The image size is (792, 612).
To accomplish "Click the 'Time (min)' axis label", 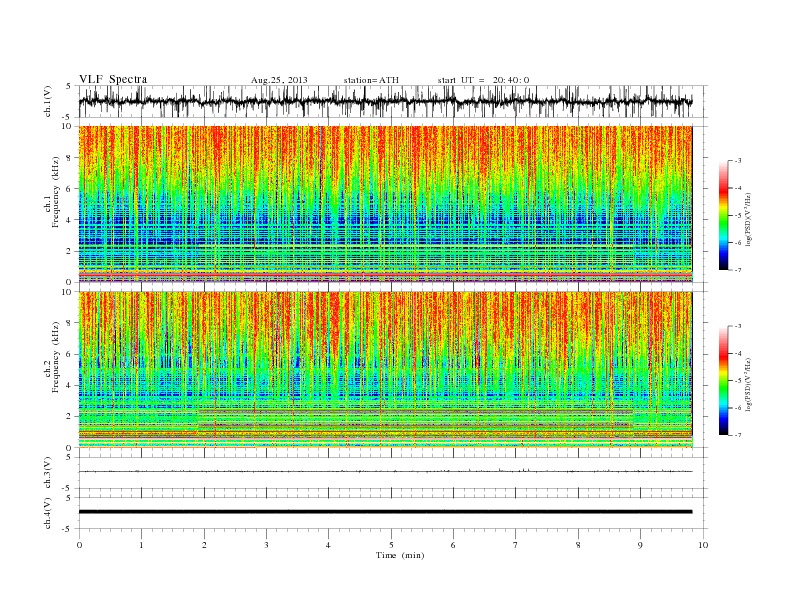I will point(400,555).
